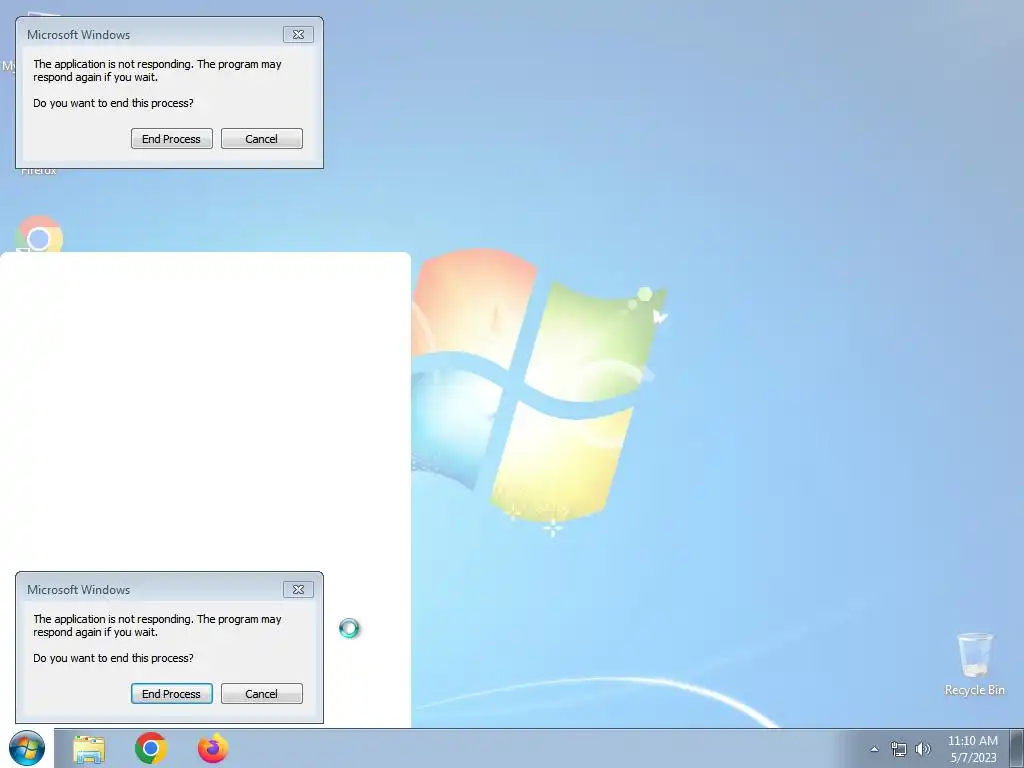
Task: Click the Show desktop button at the taskbar edge
Action: click(1017, 748)
